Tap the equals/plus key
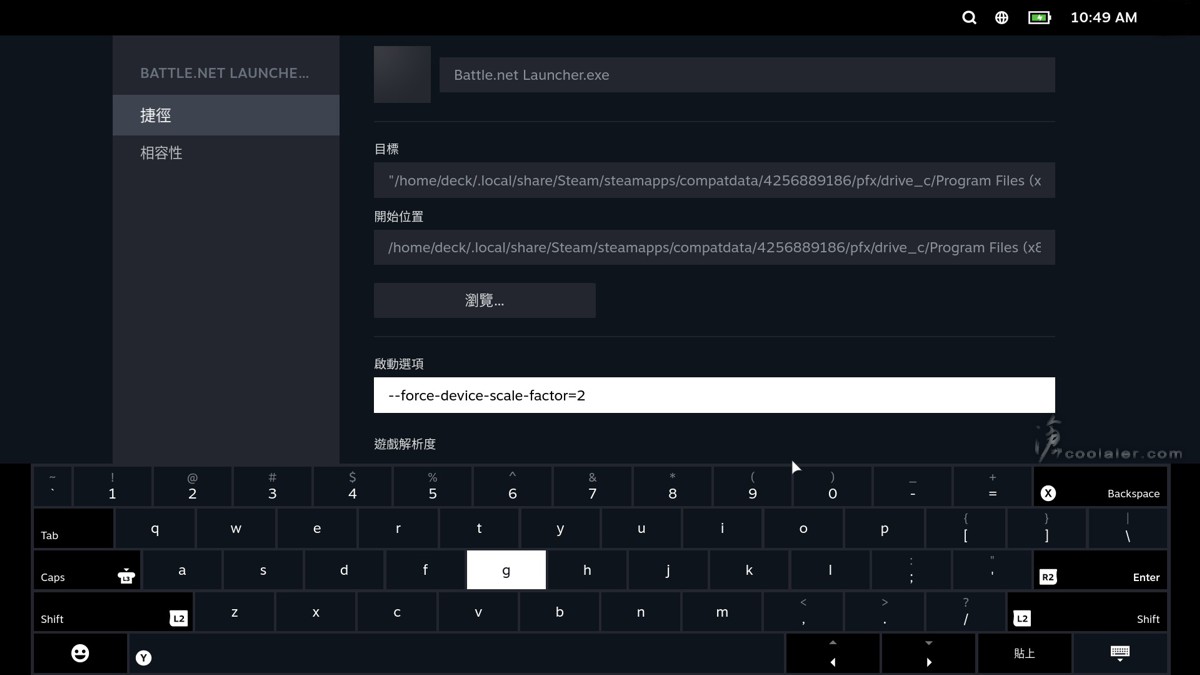 (992, 486)
